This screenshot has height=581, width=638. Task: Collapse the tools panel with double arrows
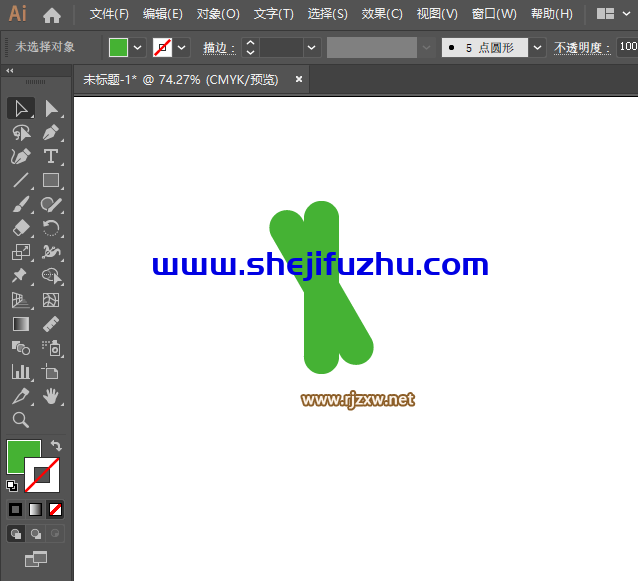coord(10,71)
